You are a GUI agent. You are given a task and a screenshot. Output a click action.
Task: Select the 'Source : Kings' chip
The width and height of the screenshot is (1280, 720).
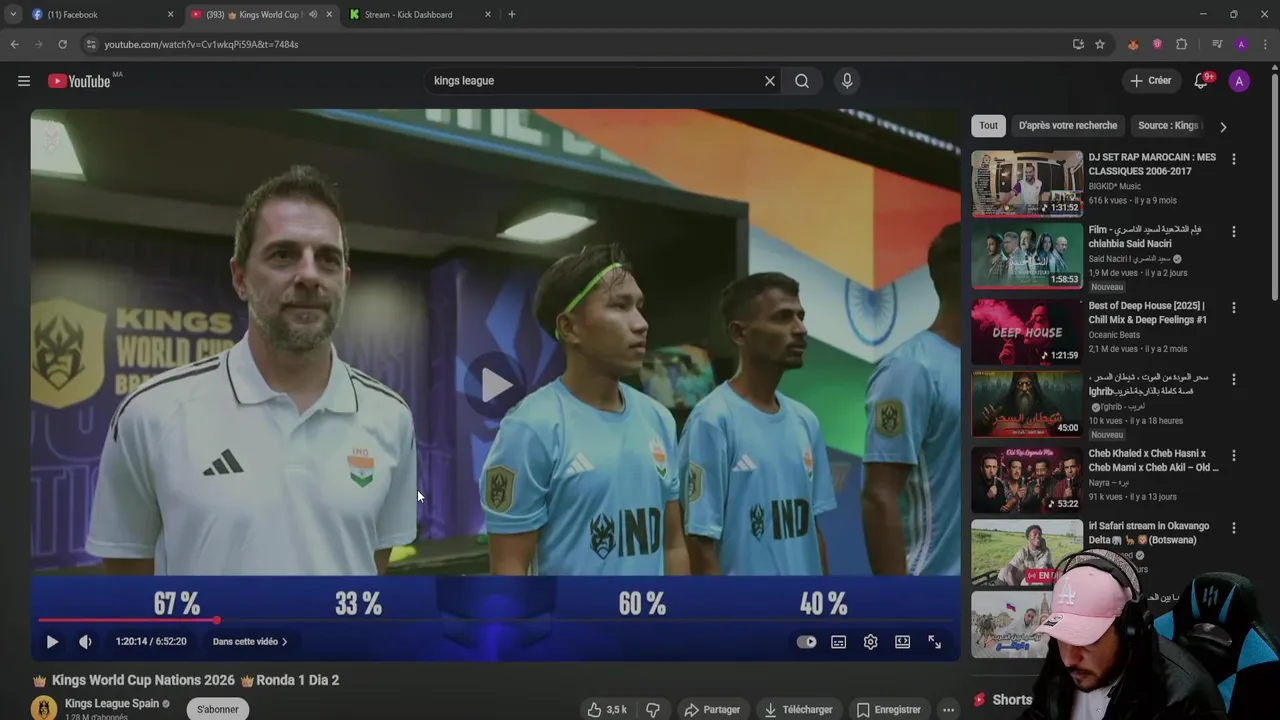1168,126
